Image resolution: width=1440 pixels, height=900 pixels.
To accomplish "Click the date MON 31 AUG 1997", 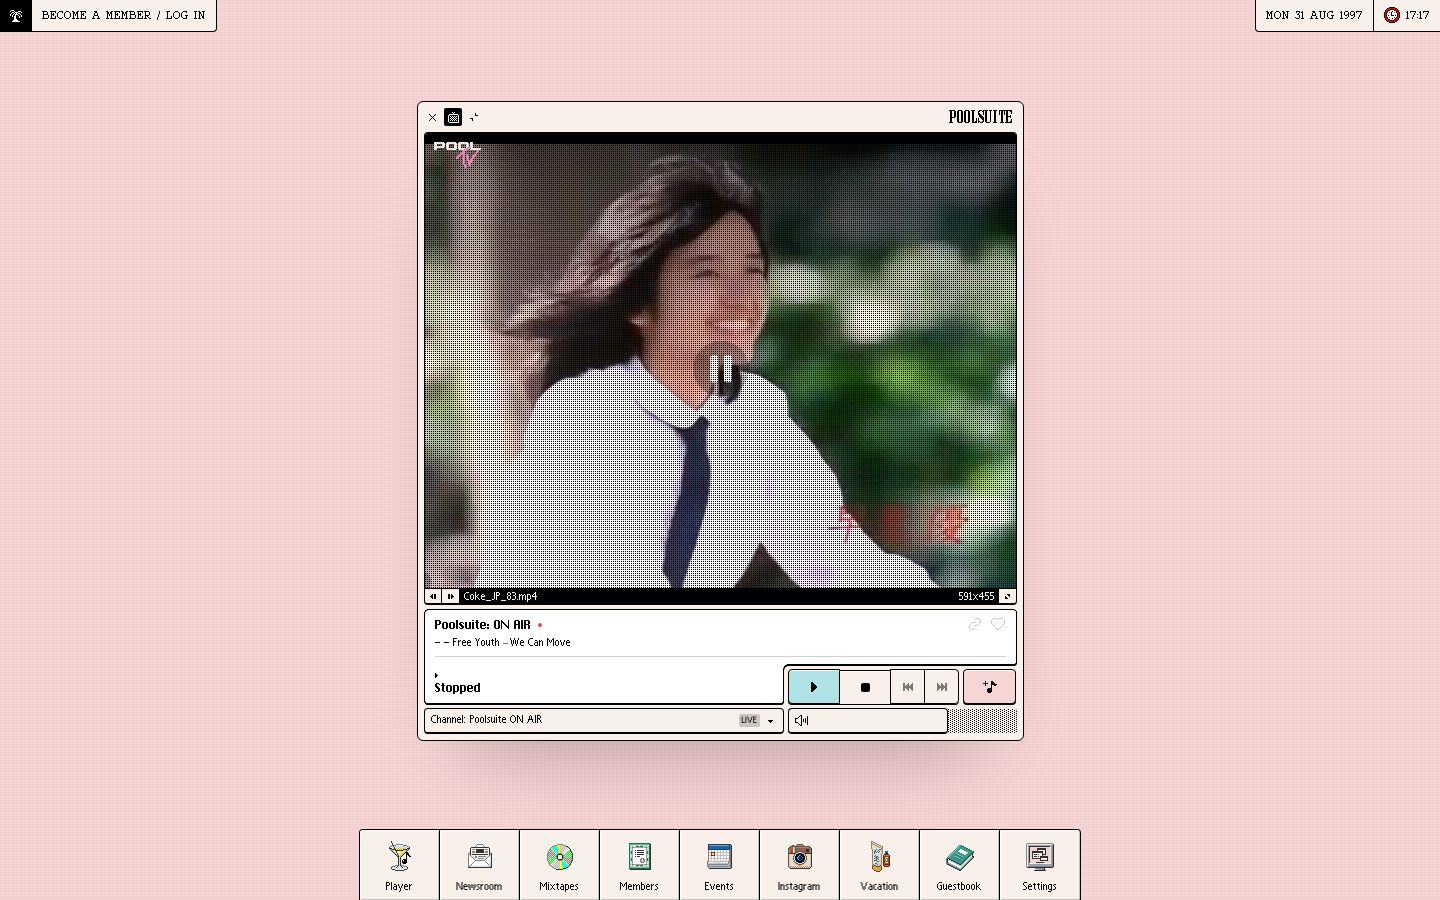I will click(x=1314, y=15).
